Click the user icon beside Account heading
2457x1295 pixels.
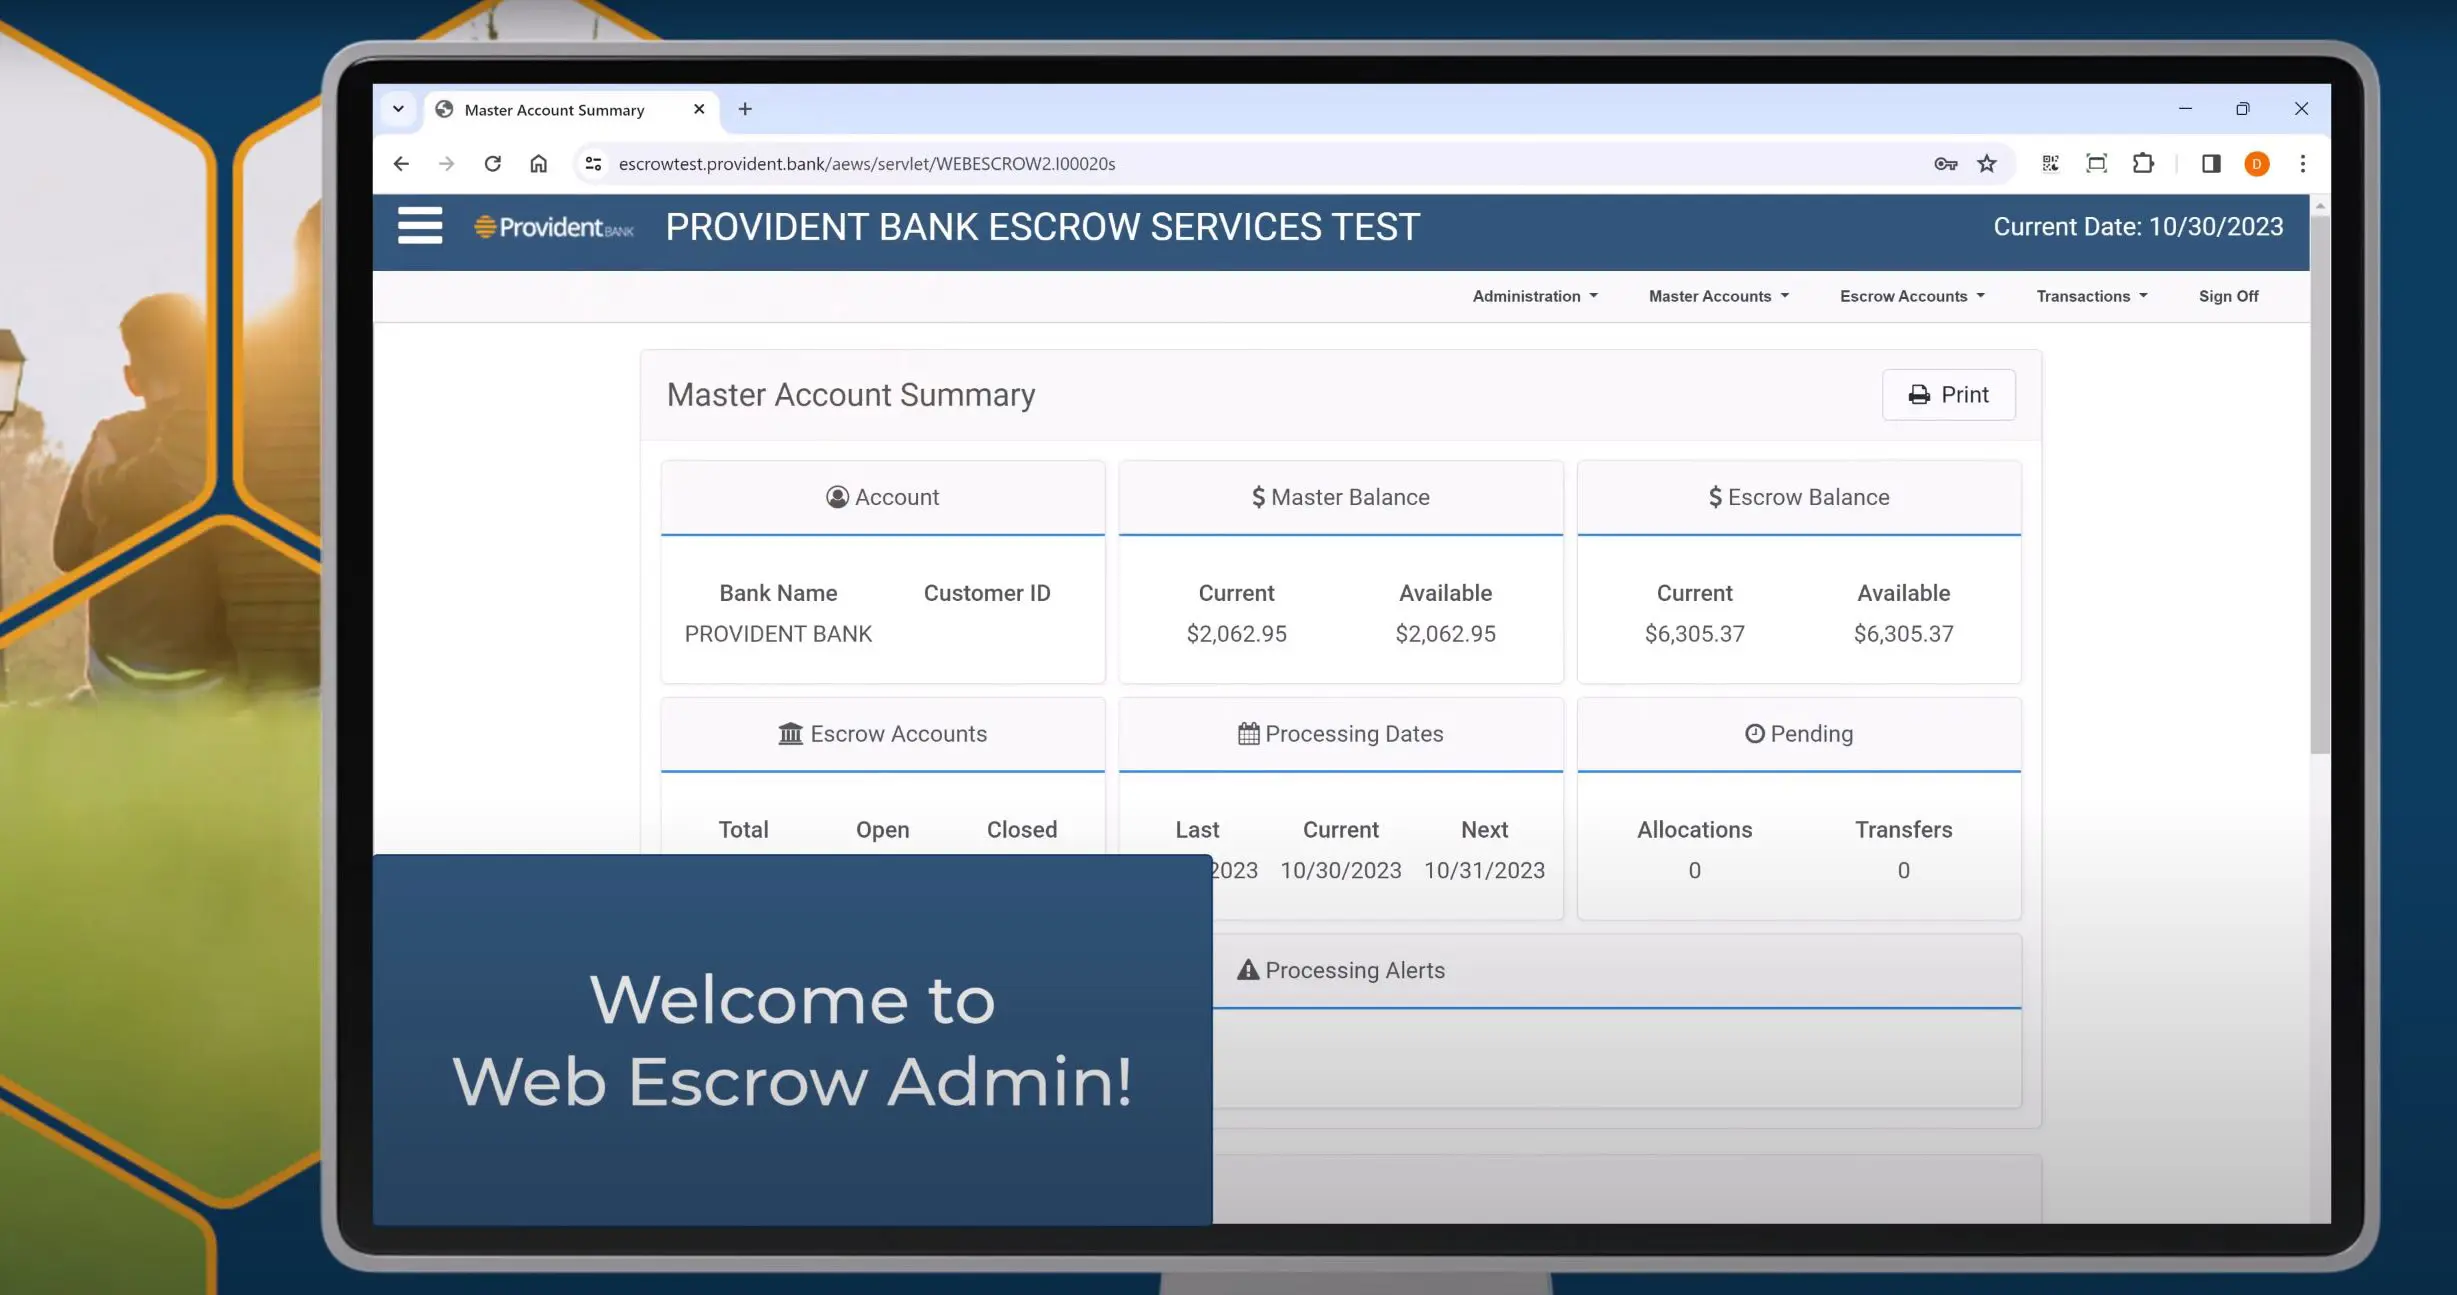pyautogui.click(x=837, y=497)
